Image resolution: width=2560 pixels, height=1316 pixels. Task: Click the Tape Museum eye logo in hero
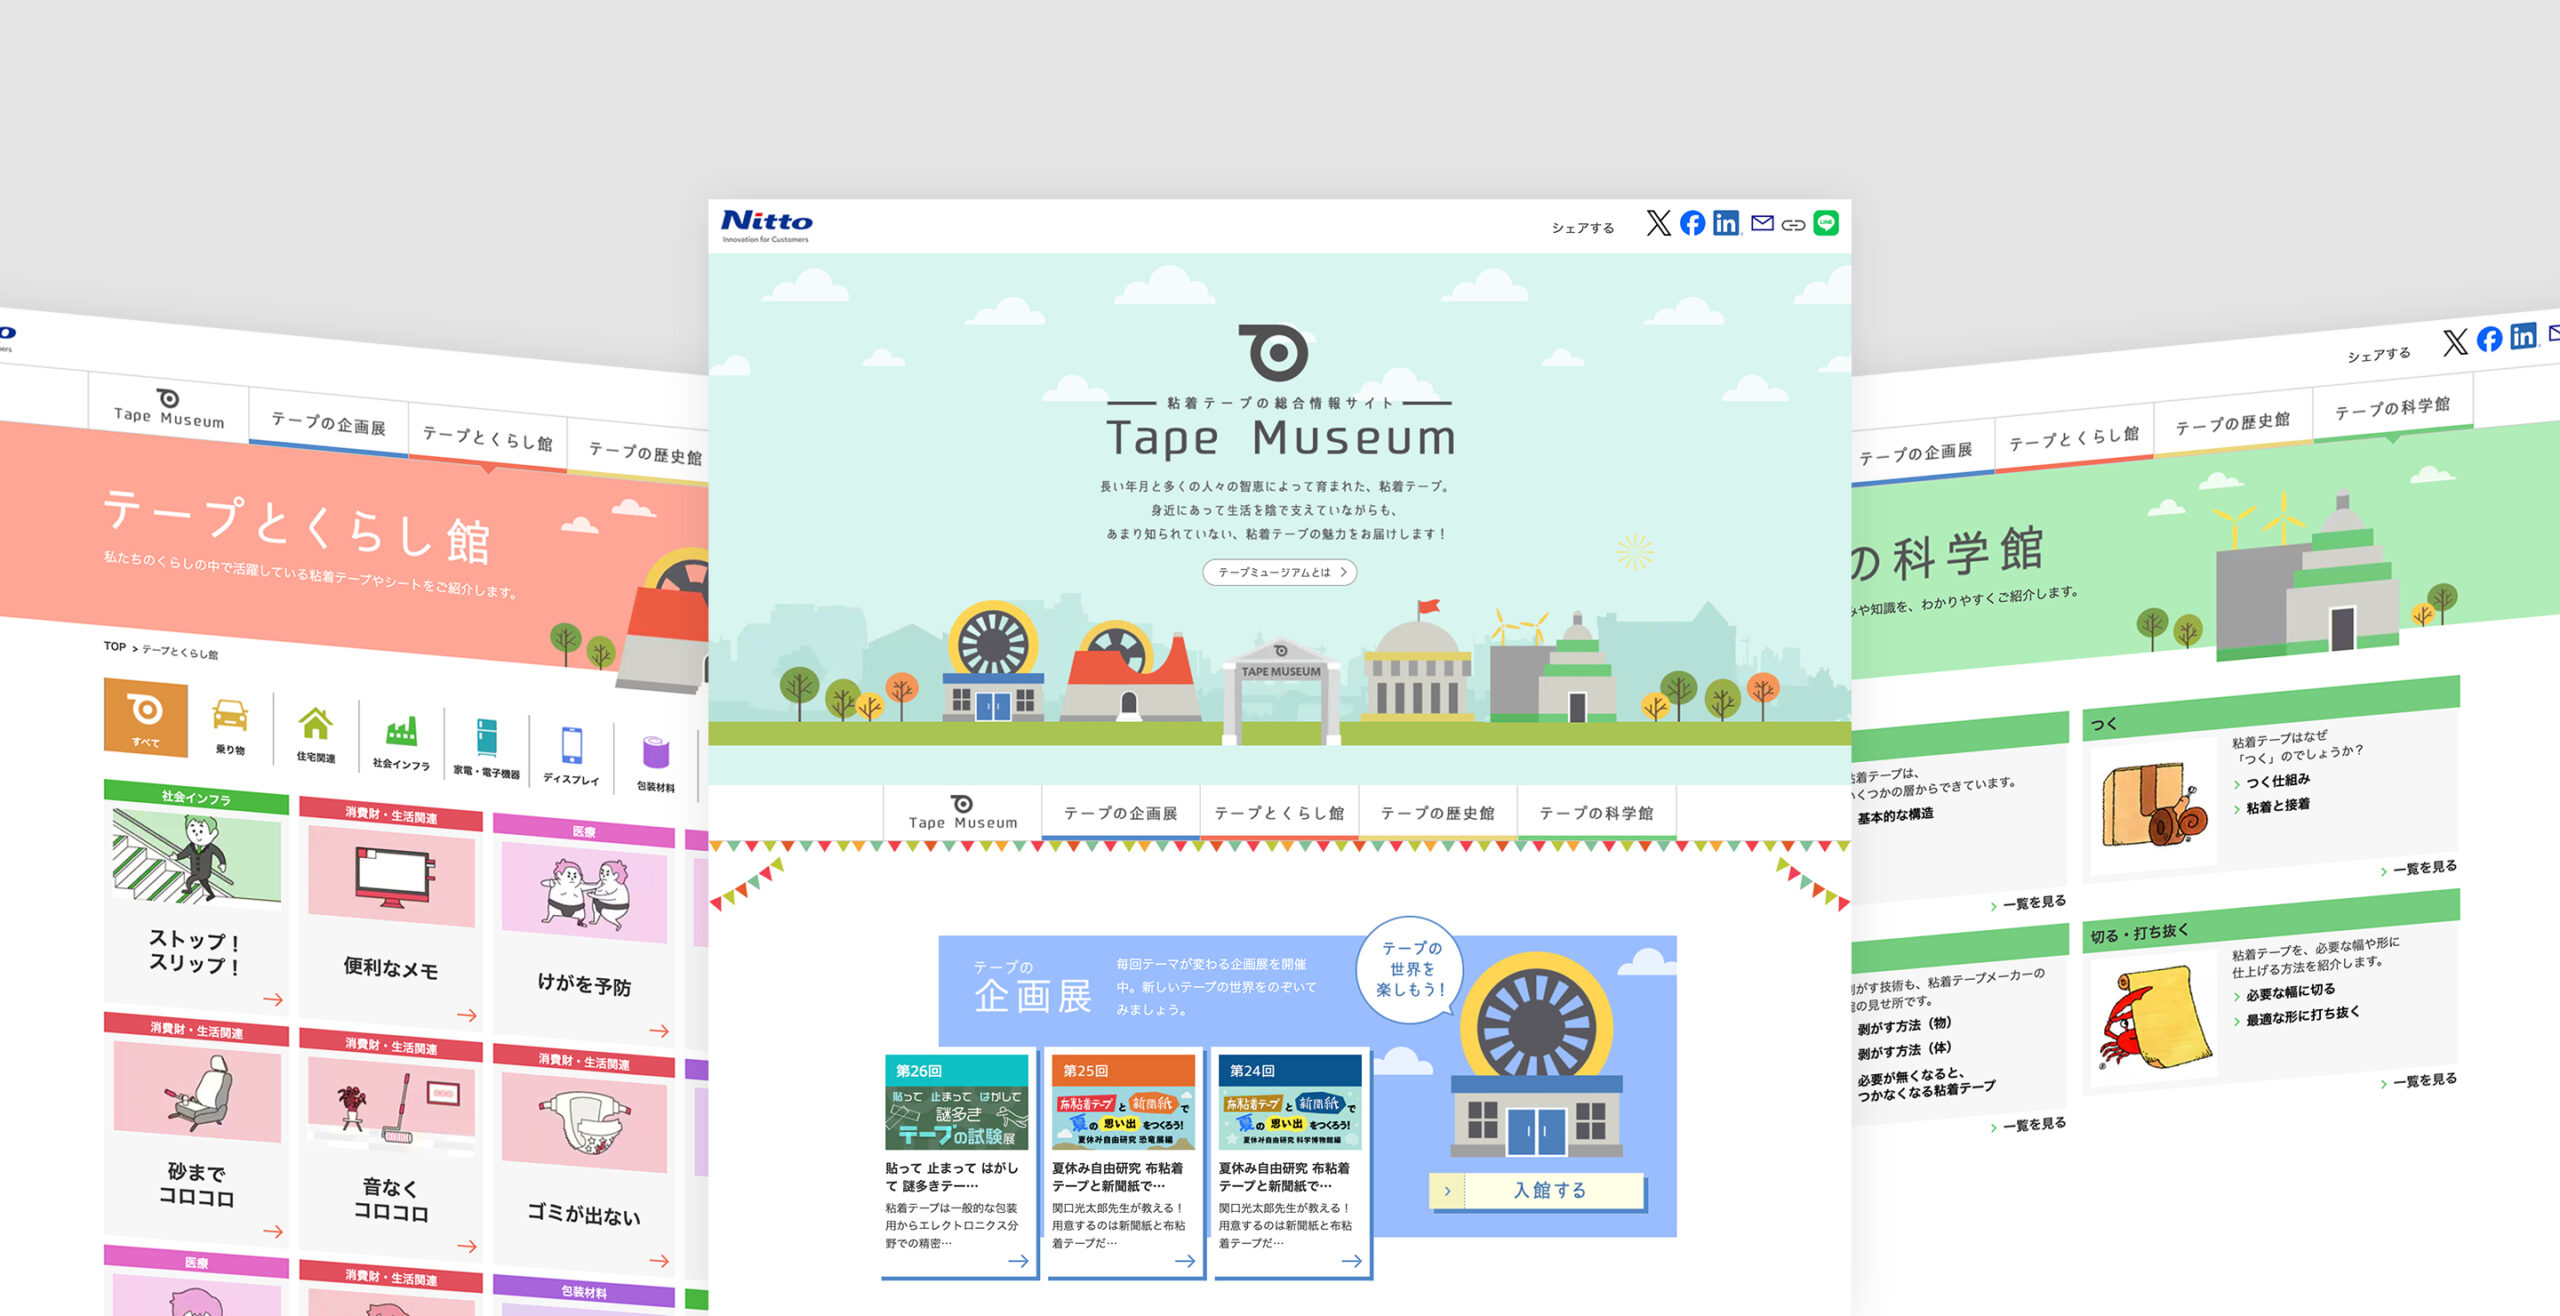[1273, 352]
